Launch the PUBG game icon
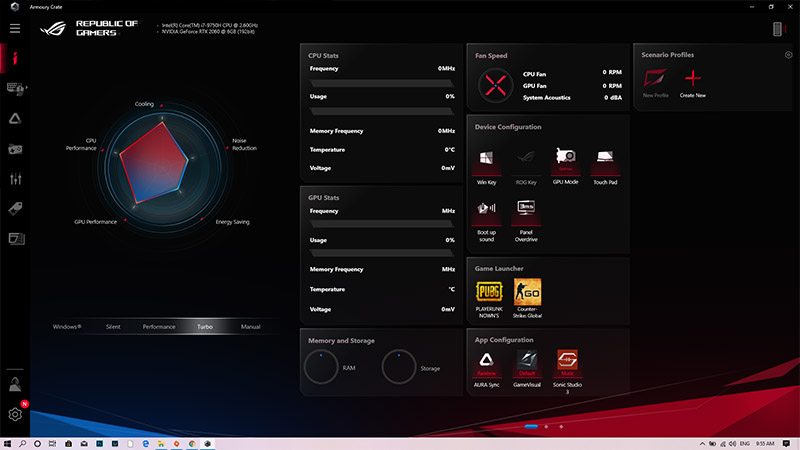The height and width of the screenshot is (450, 800). (487, 291)
